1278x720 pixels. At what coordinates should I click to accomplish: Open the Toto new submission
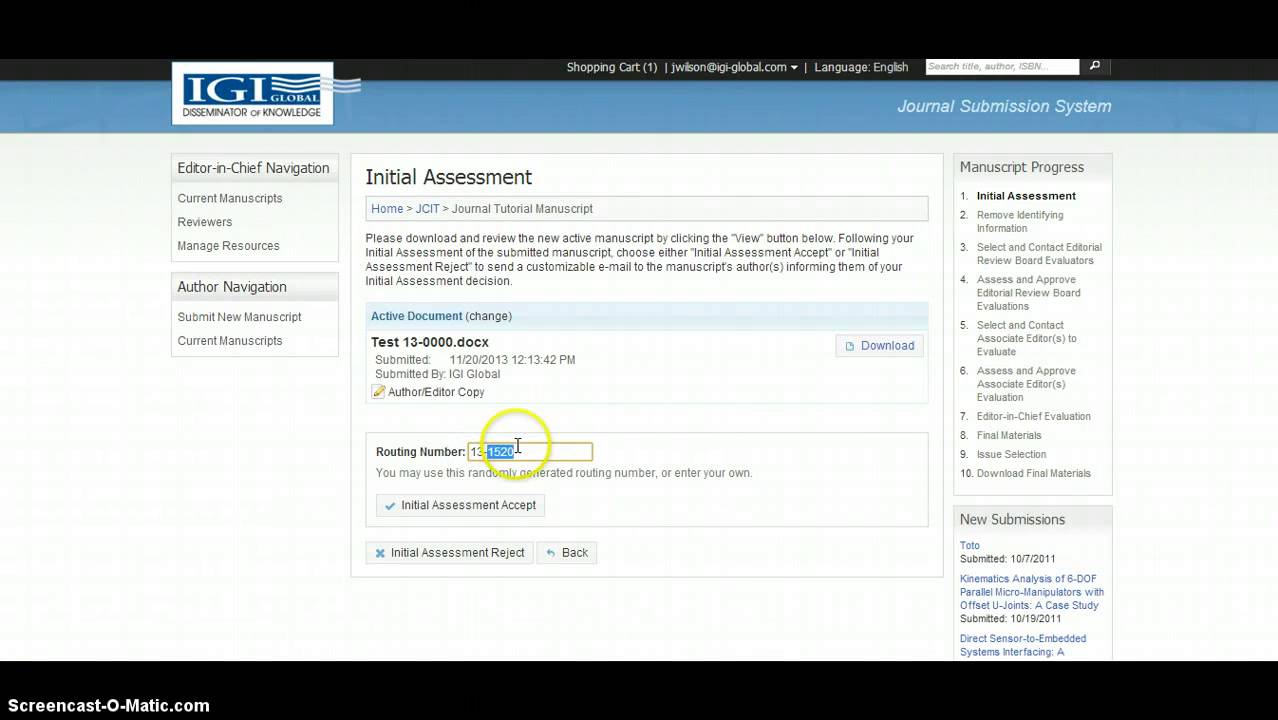[970, 546]
